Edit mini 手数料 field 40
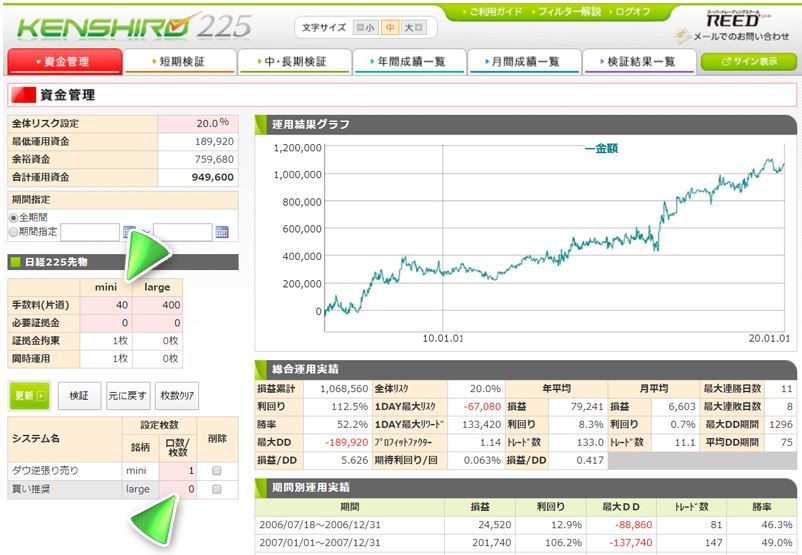Screen dimensions: 802x555 point(106,305)
